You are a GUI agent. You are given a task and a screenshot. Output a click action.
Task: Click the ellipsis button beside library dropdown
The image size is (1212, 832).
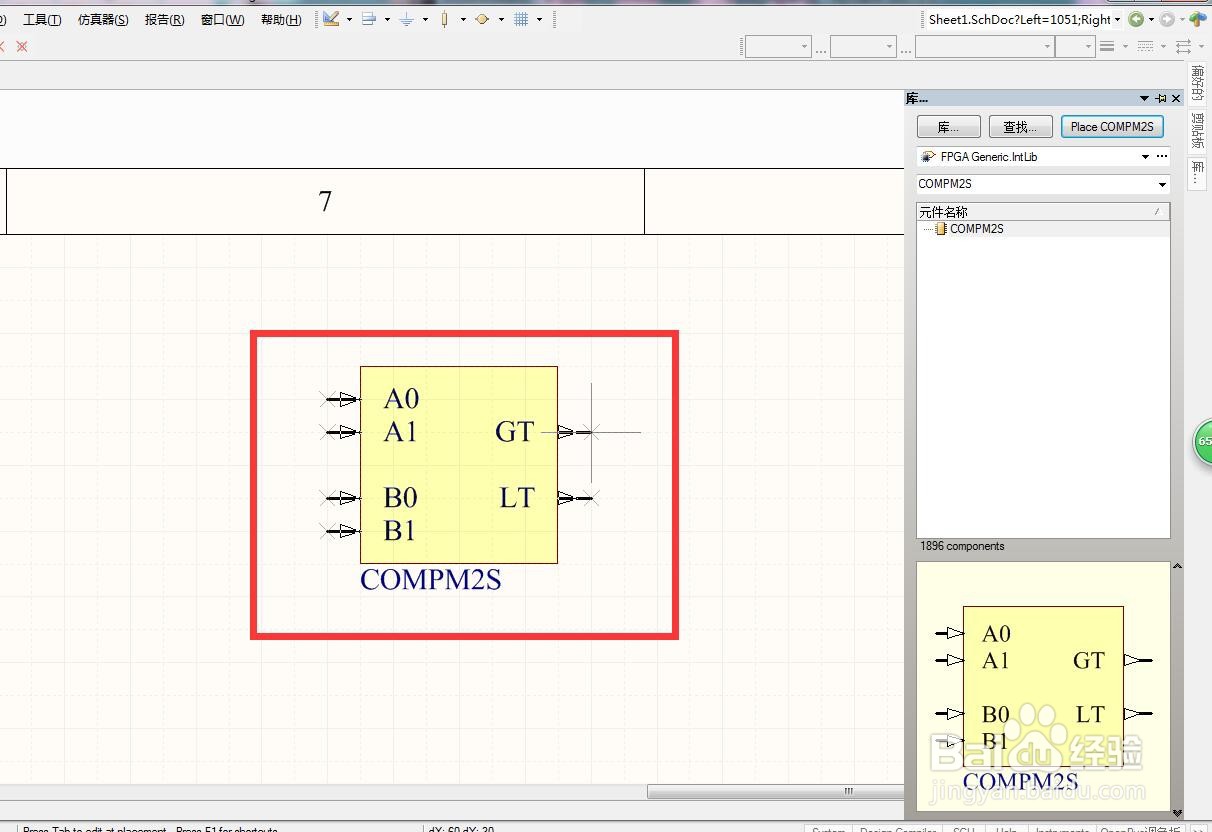[x=1162, y=157]
